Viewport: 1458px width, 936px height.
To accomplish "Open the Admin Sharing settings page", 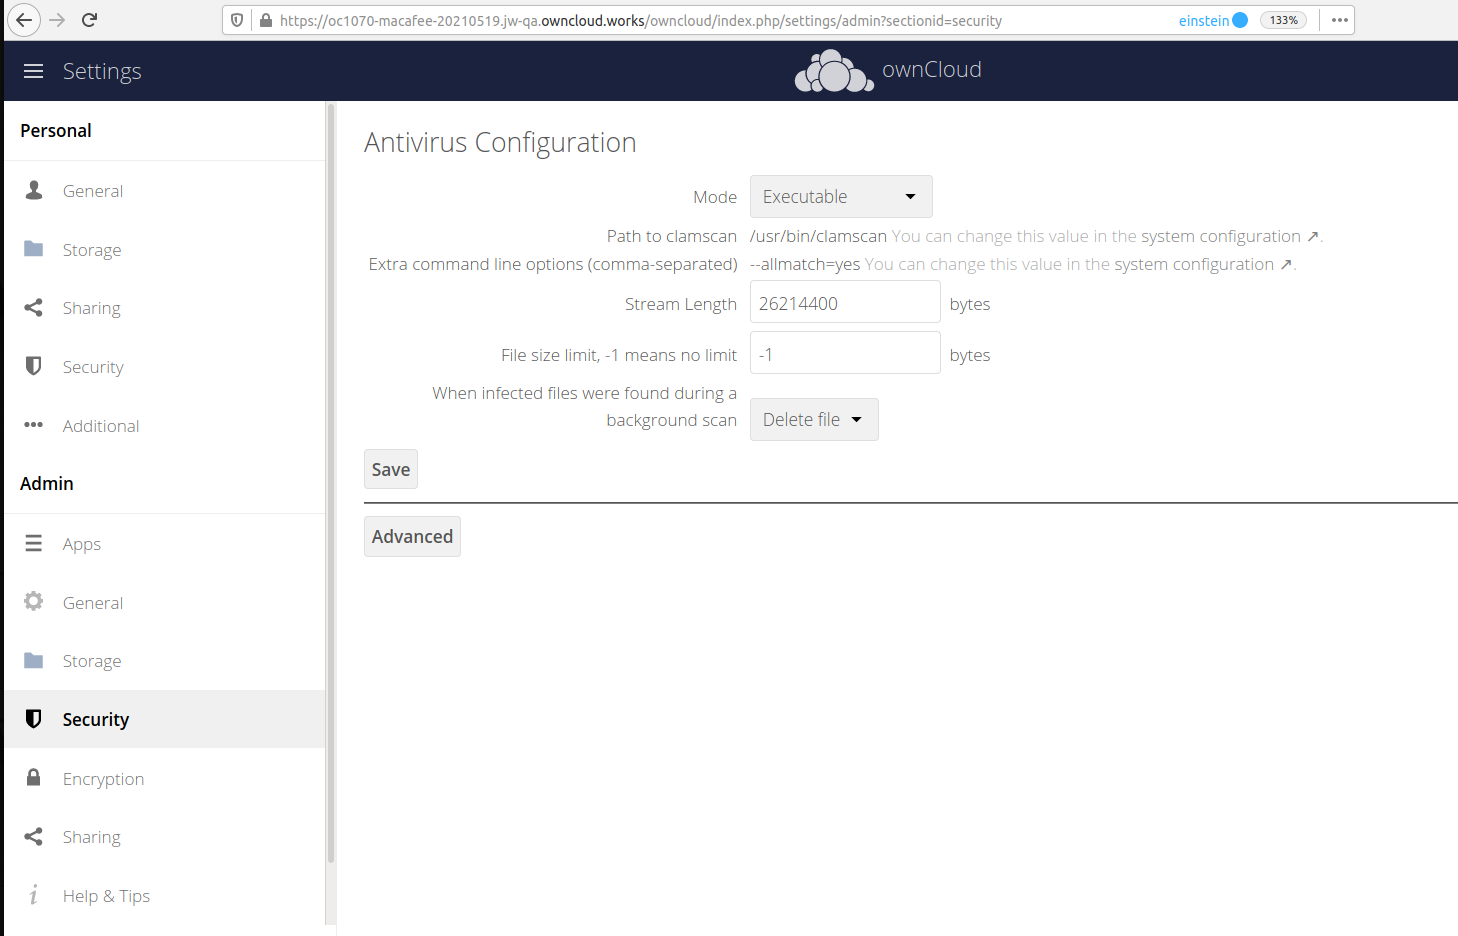I will pyautogui.click(x=91, y=836).
